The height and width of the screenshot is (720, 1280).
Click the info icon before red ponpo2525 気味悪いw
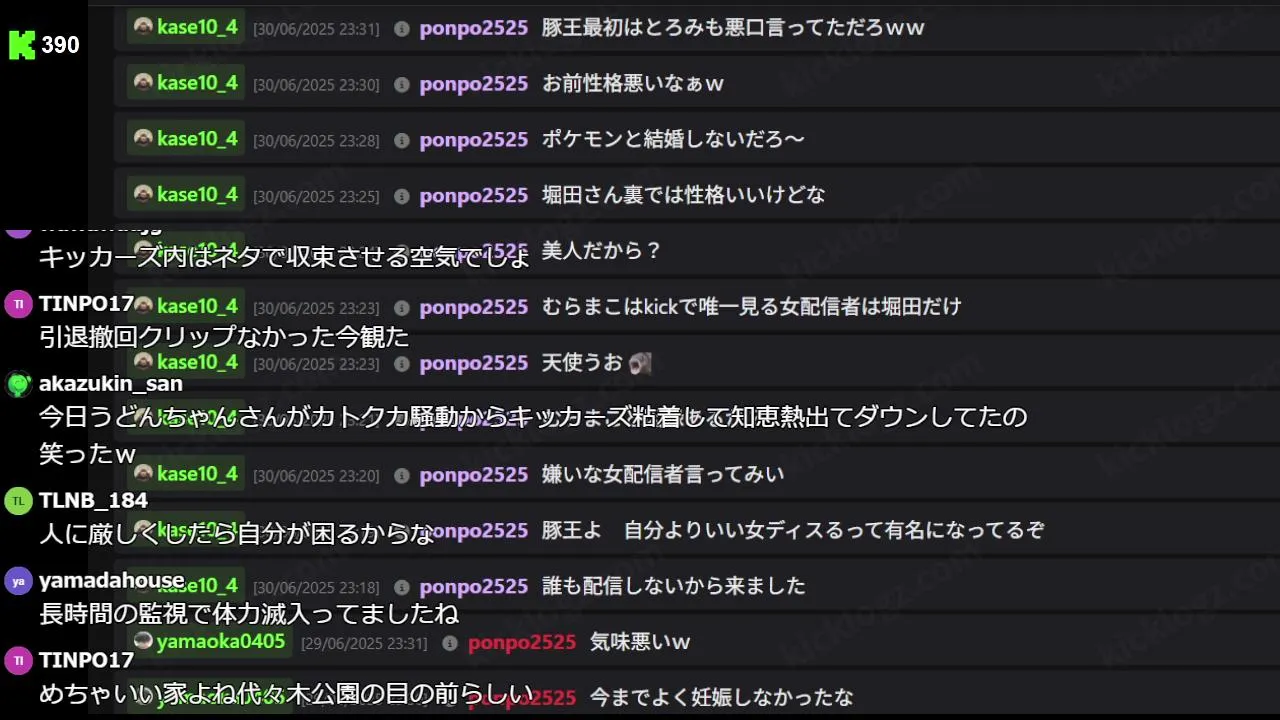coord(450,643)
